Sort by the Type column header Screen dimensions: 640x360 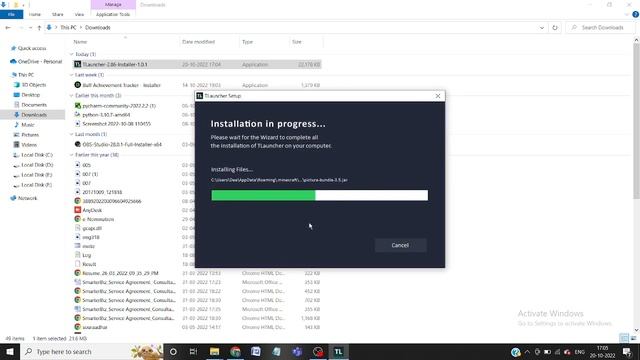264,42
